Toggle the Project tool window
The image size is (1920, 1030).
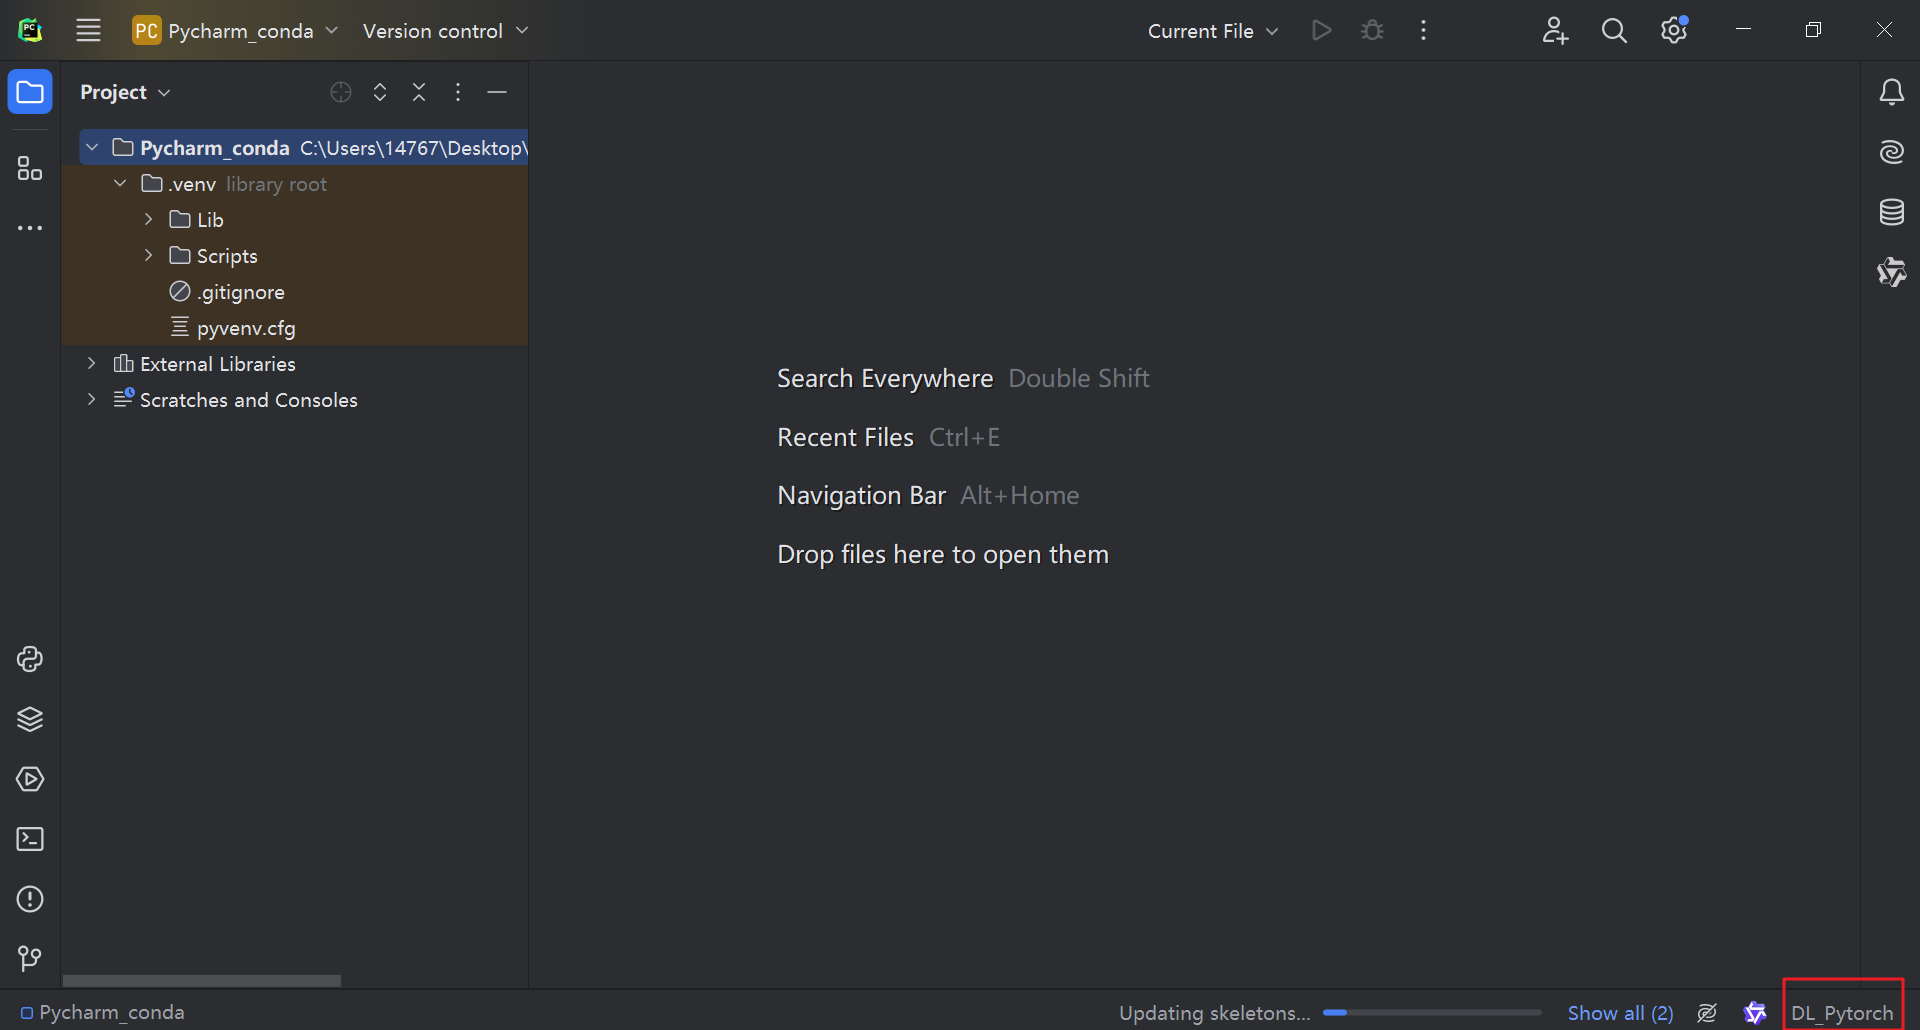30,92
